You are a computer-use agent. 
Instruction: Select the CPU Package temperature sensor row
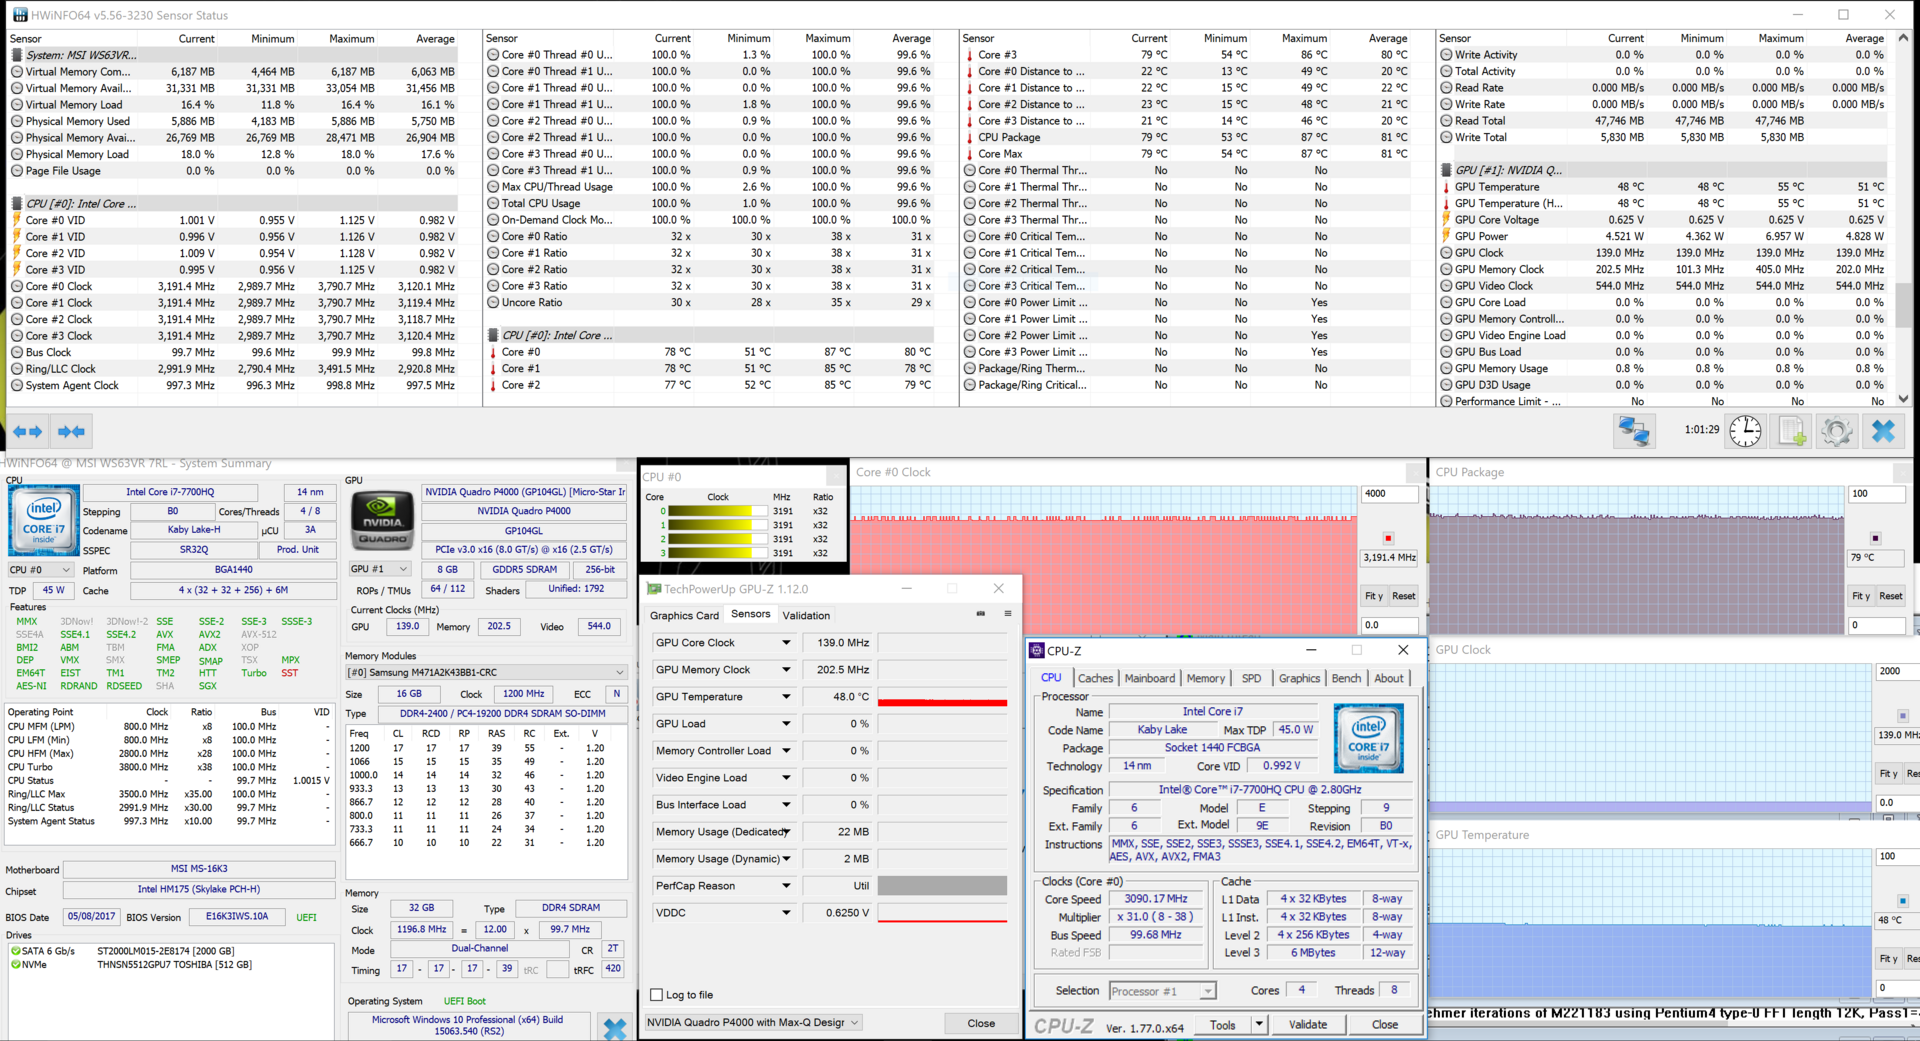tap(1186, 137)
